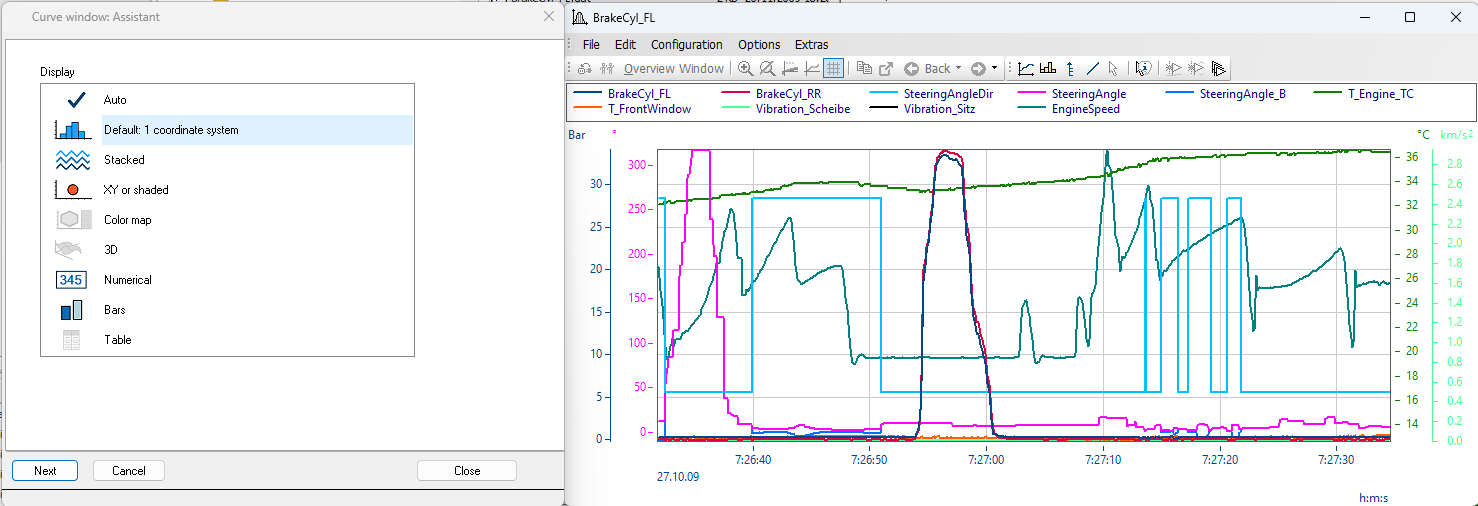Select the diagonal line tool icon
The height and width of the screenshot is (506, 1478).
tap(1092, 69)
